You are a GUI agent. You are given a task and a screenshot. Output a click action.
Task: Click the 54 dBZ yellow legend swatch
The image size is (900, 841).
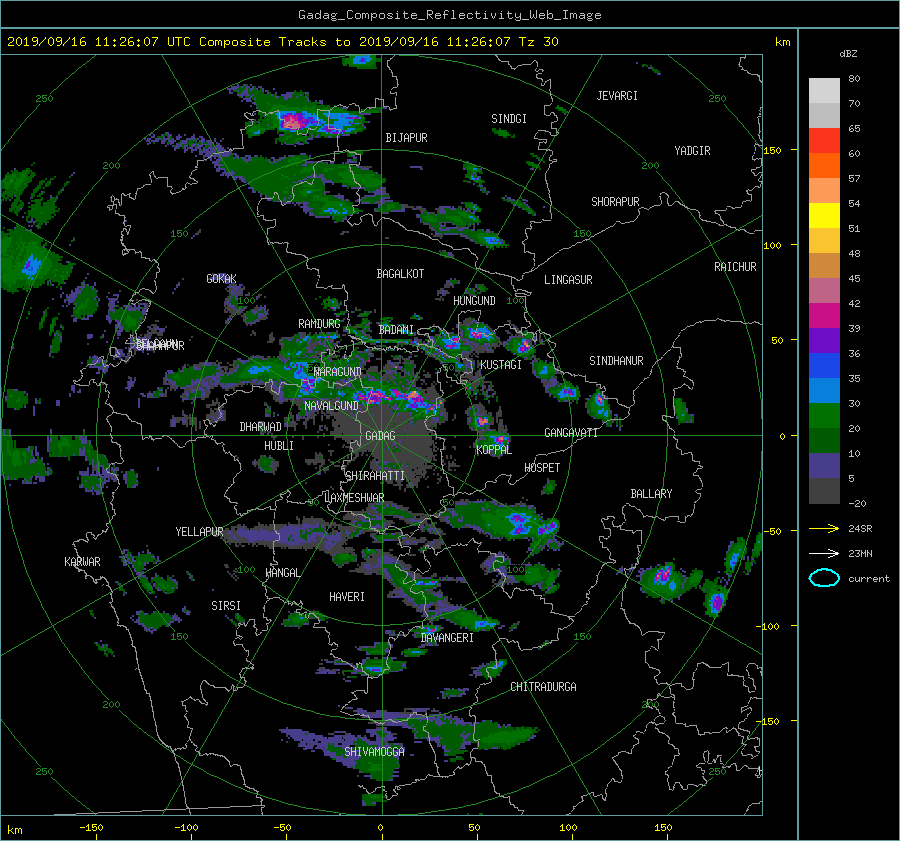click(x=824, y=216)
